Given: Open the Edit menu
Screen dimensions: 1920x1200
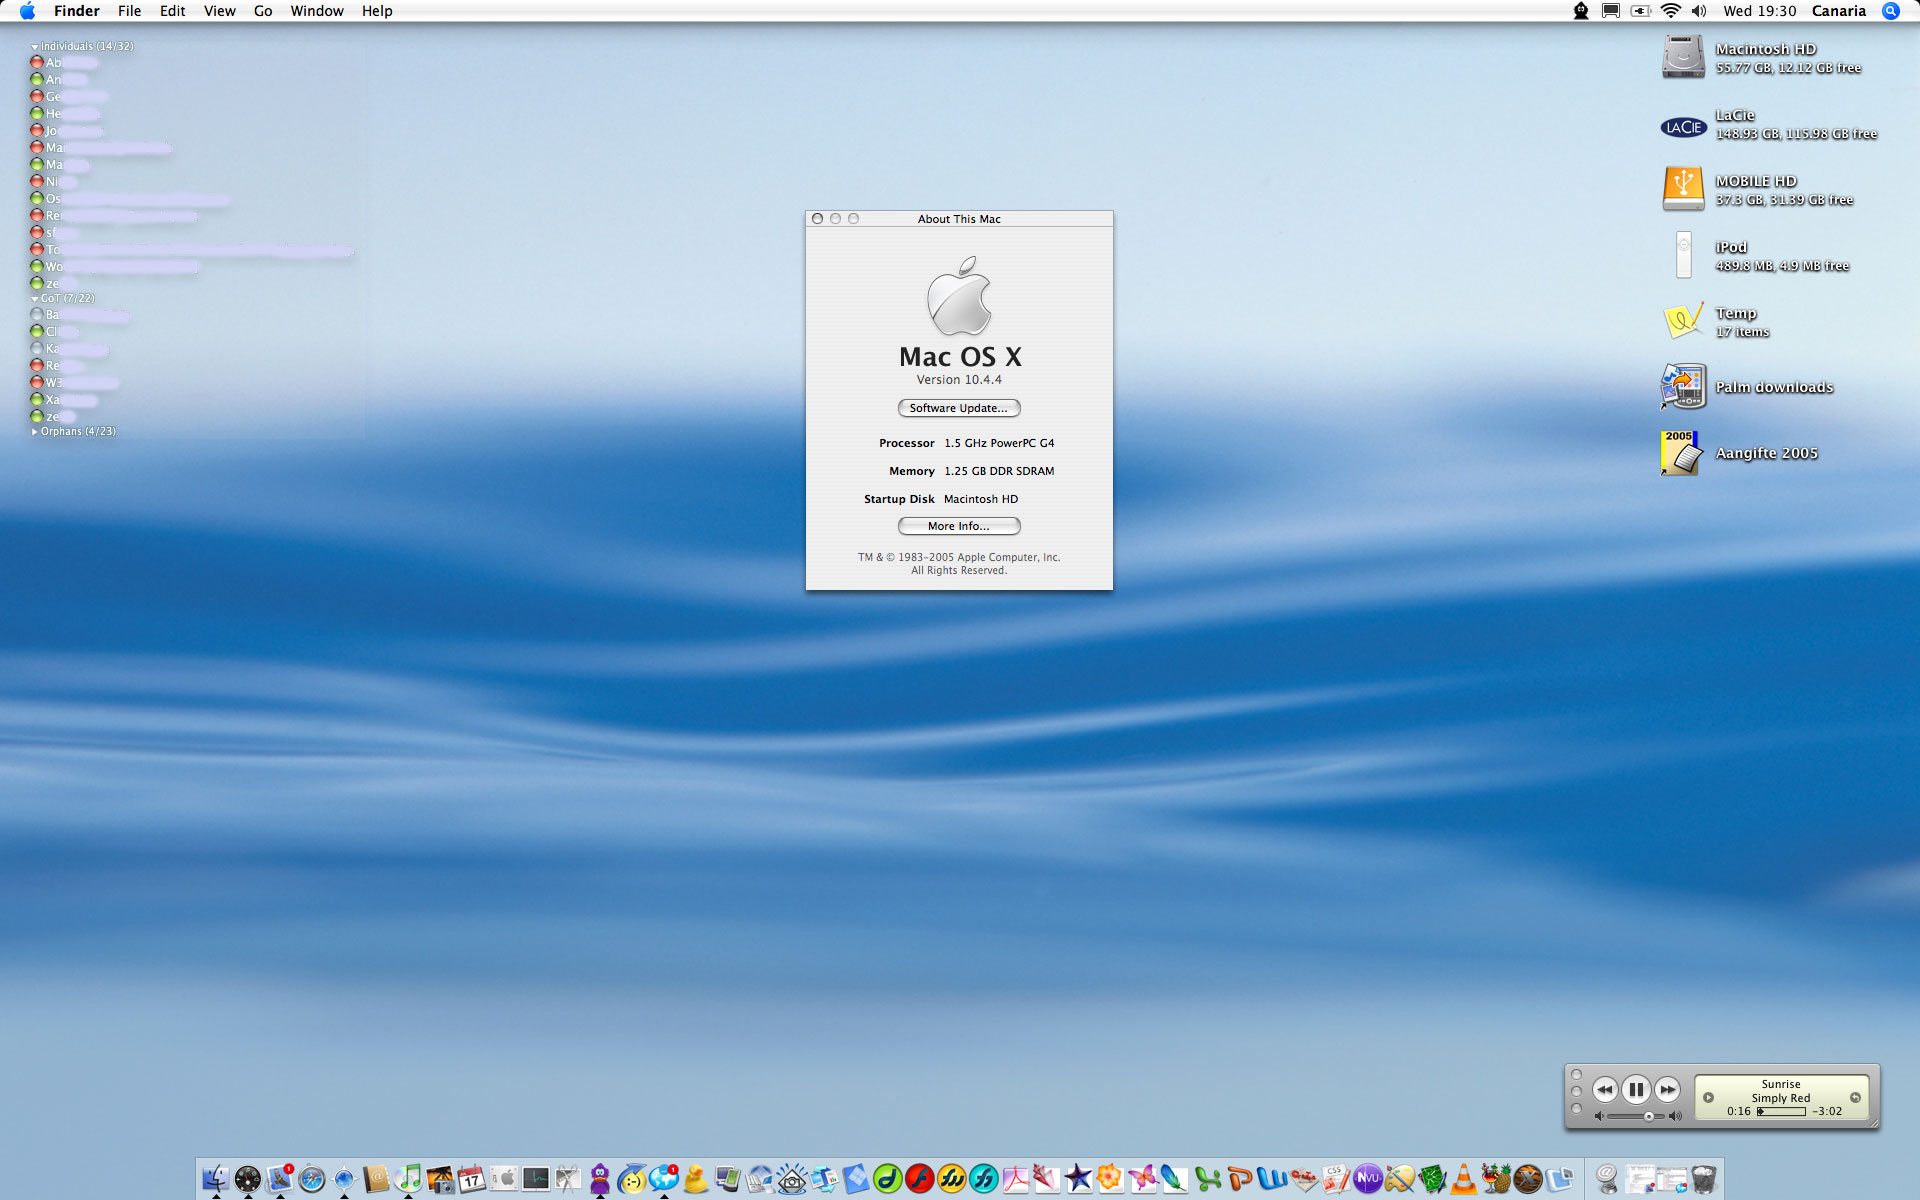Looking at the screenshot, I should (x=172, y=11).
